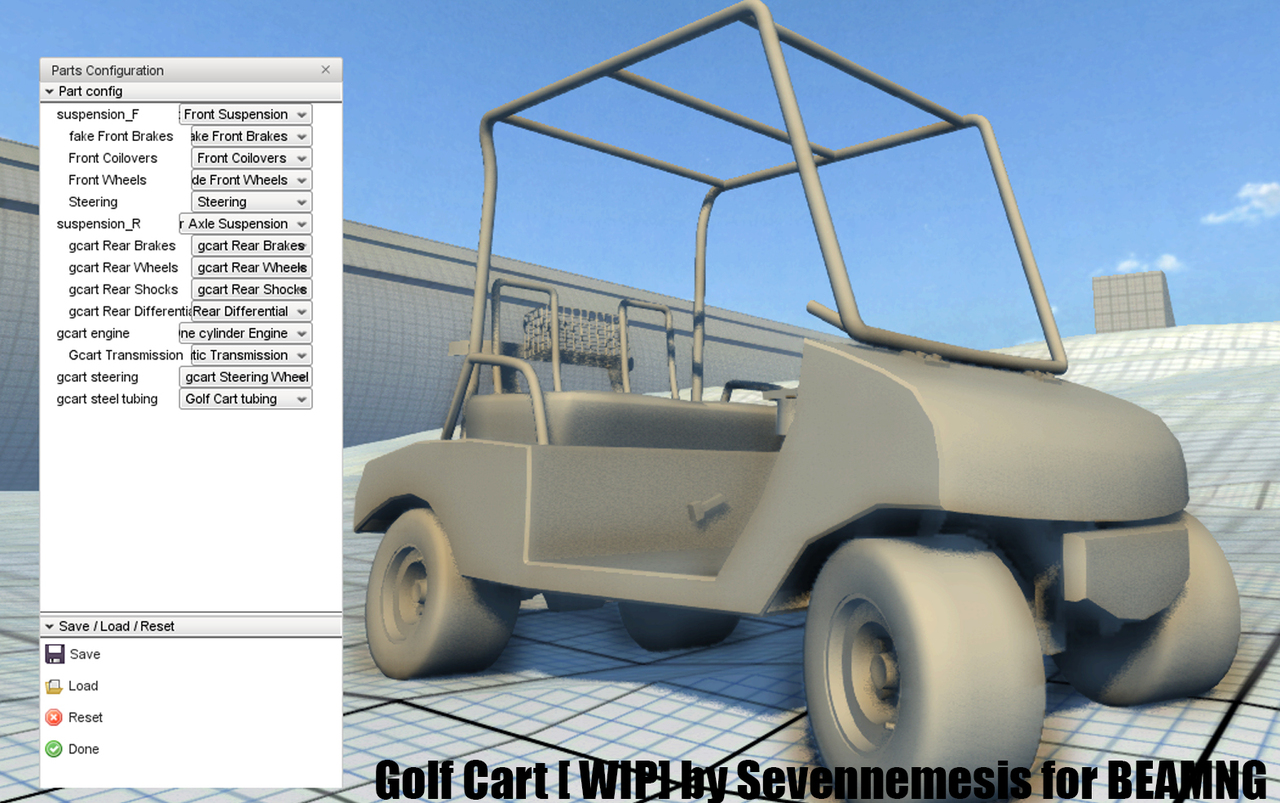Image resolution: width=1280 pixels, height=803 pixels.
Task: Select the gcart Rear Brakes row label
Action: point(122,246)
